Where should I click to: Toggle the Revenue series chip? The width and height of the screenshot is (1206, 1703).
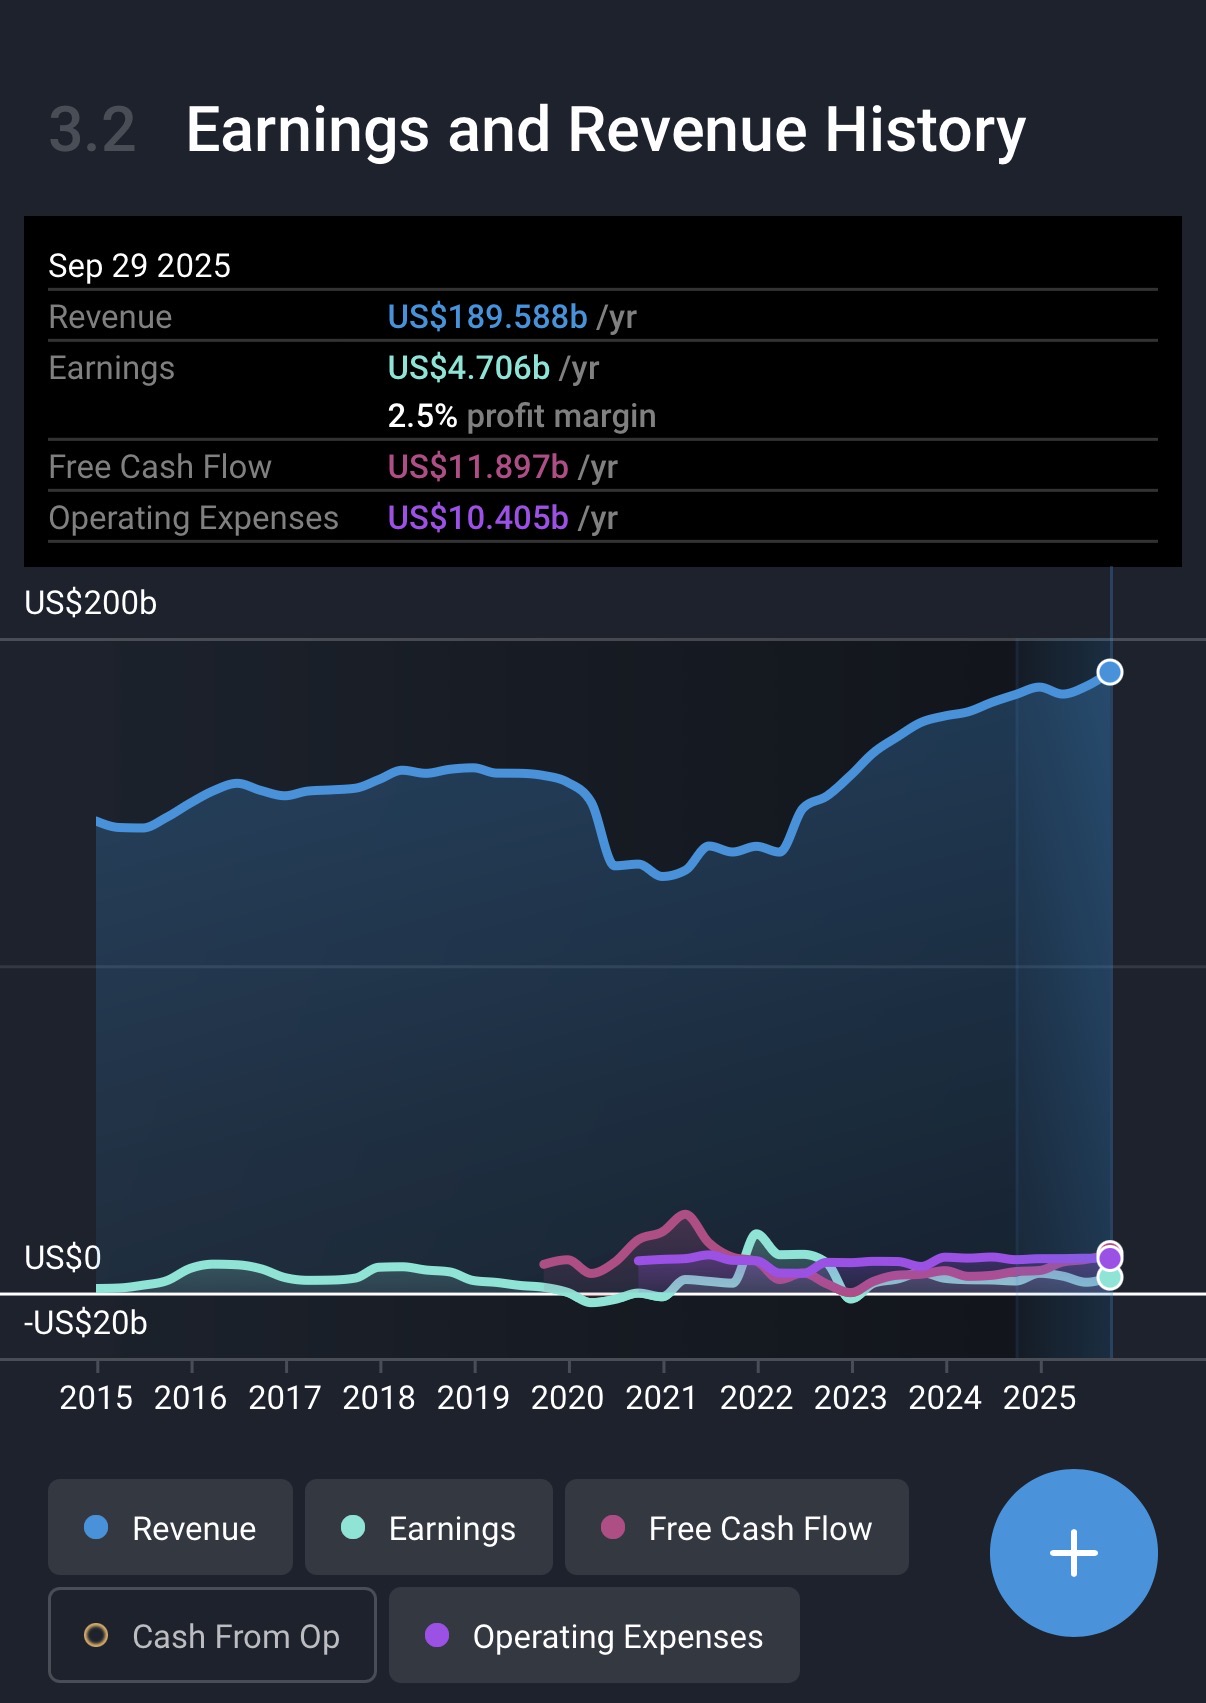(x=170, y=1527)
